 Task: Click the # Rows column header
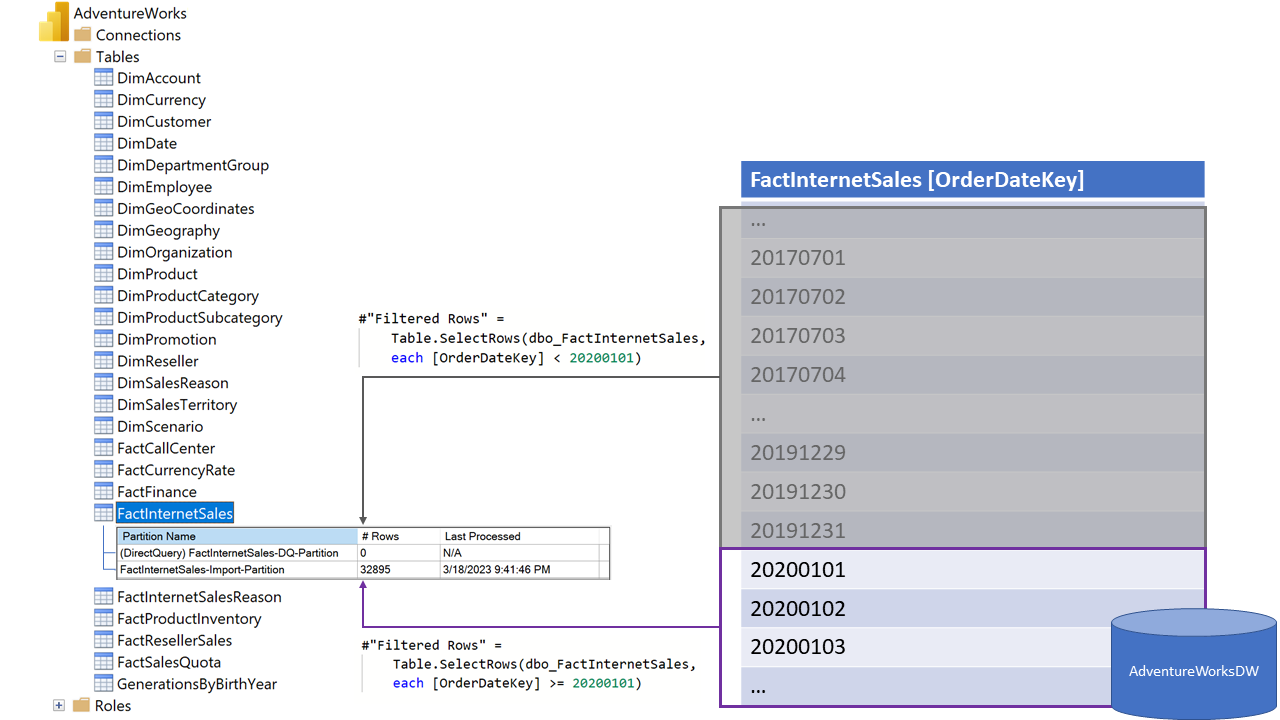click(x=399, y=536)
